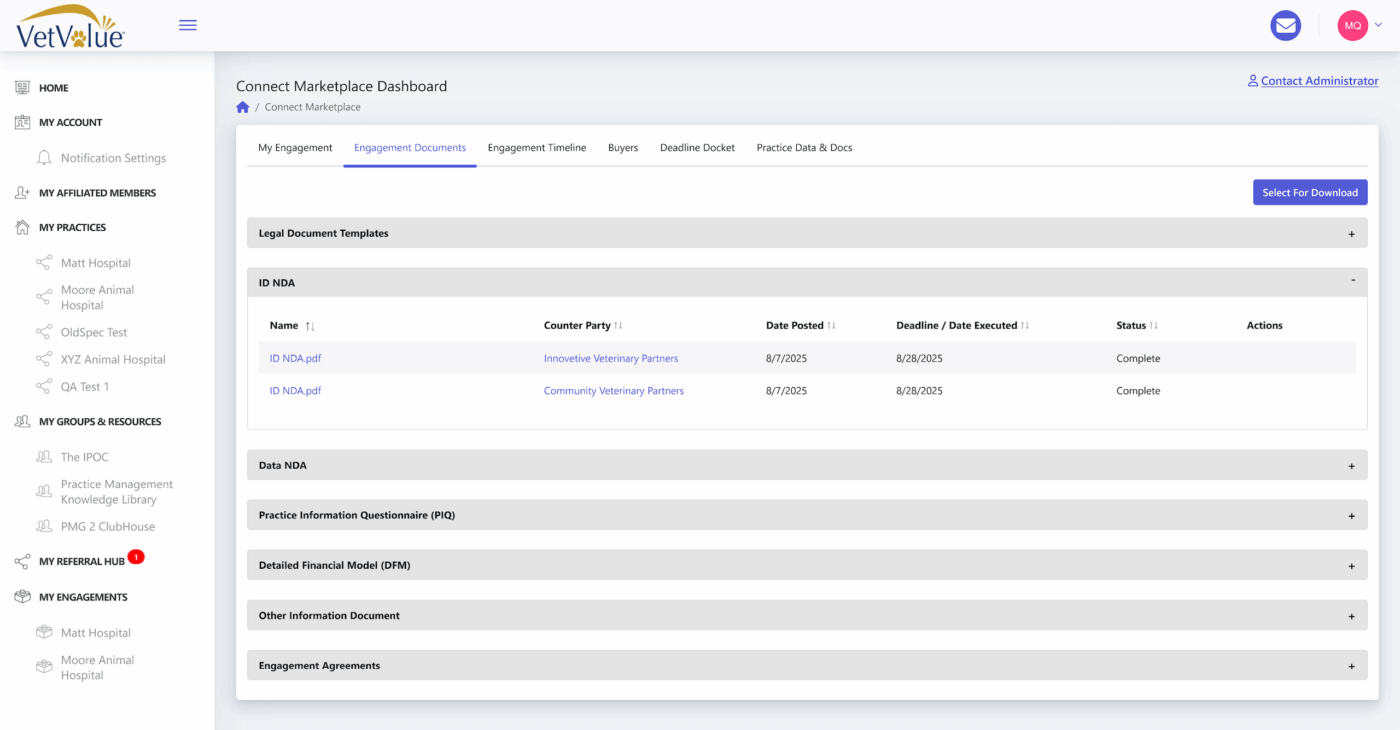Collapse the ID NDA section
Screen dimensions: 1400x730
pos(1352,282)
